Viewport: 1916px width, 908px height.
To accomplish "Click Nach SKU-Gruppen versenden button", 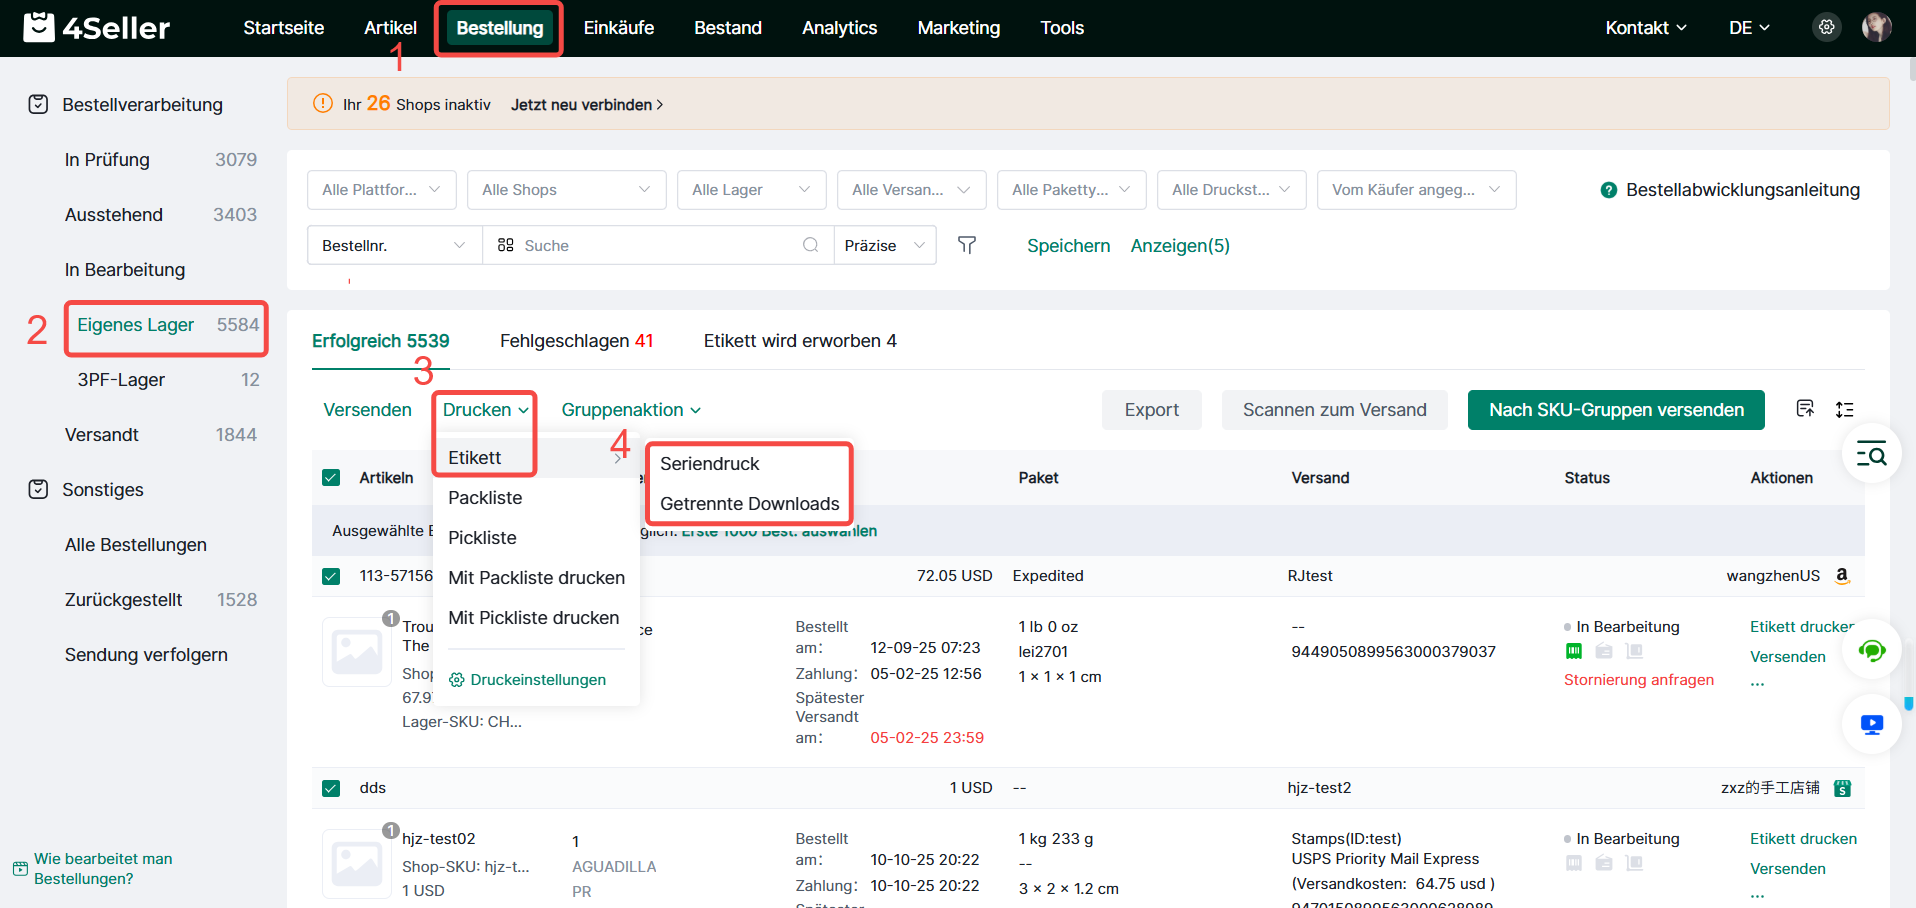I will point(1615,410).
